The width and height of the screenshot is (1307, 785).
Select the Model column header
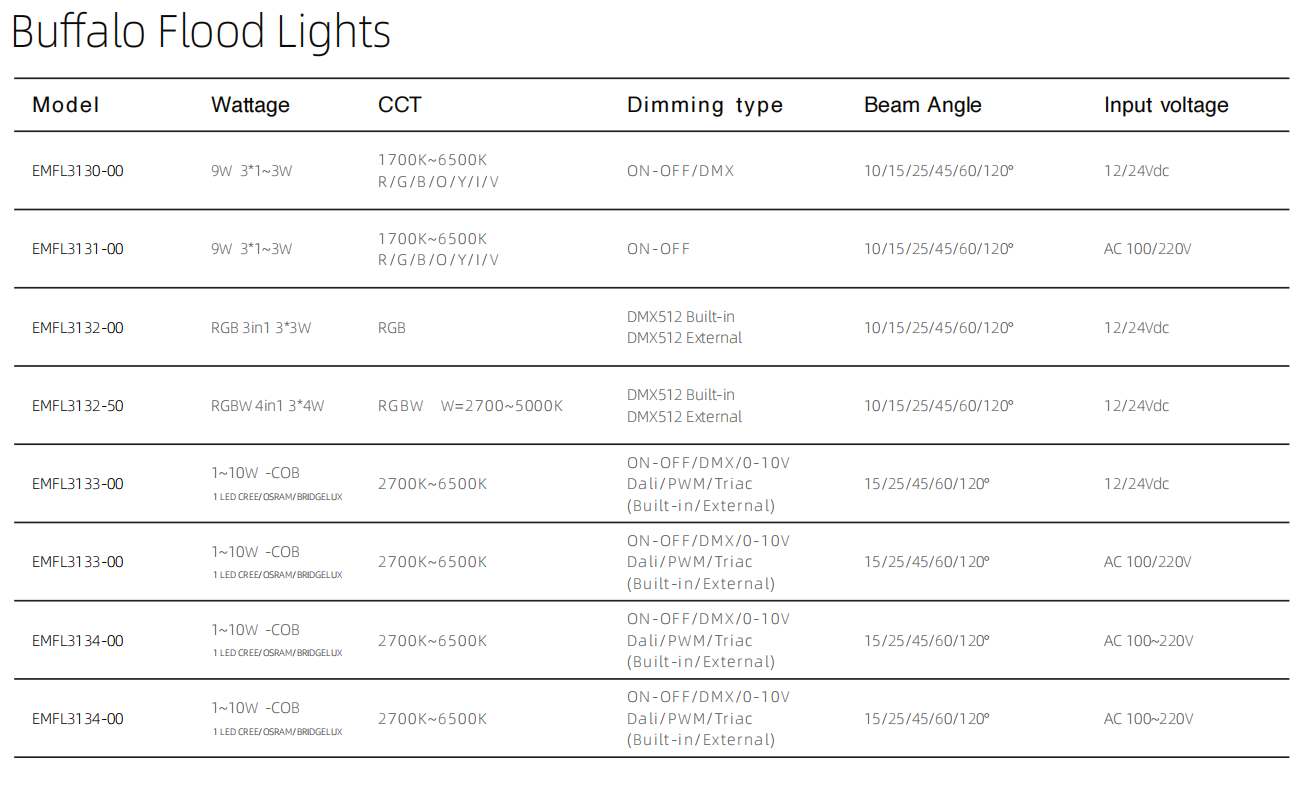pyautogui.click(x=66, y=105)
